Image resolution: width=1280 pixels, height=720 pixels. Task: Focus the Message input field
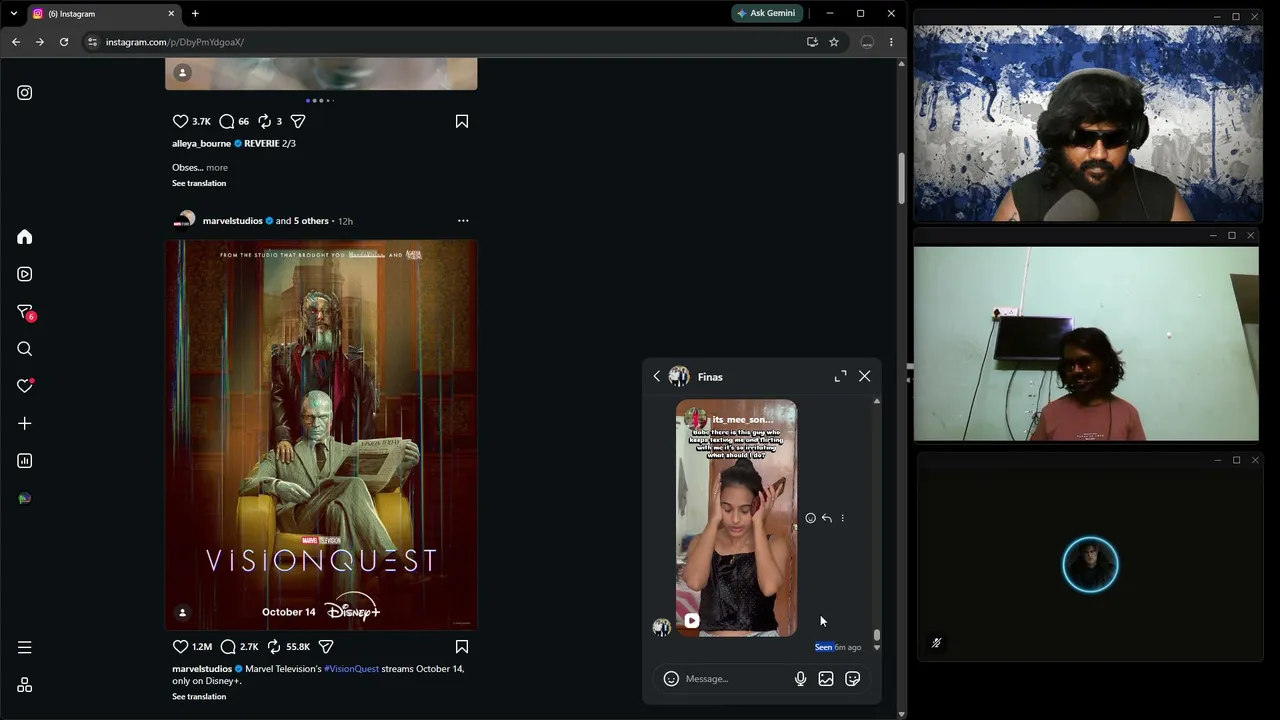point(734,679)
